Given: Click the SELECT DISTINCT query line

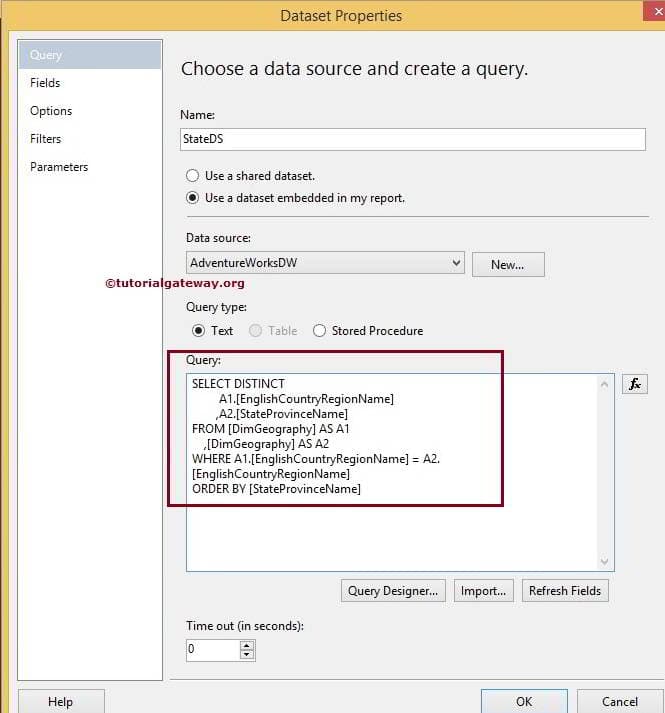Looking at the screenshot, I should 238,384.
